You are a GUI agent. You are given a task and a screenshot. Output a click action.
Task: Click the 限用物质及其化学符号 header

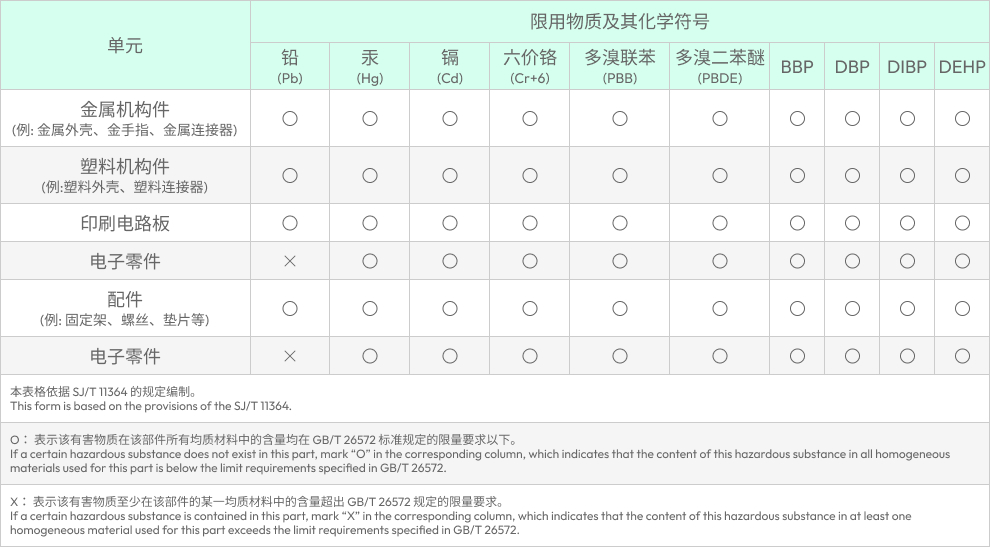click(x=620, y=22)
